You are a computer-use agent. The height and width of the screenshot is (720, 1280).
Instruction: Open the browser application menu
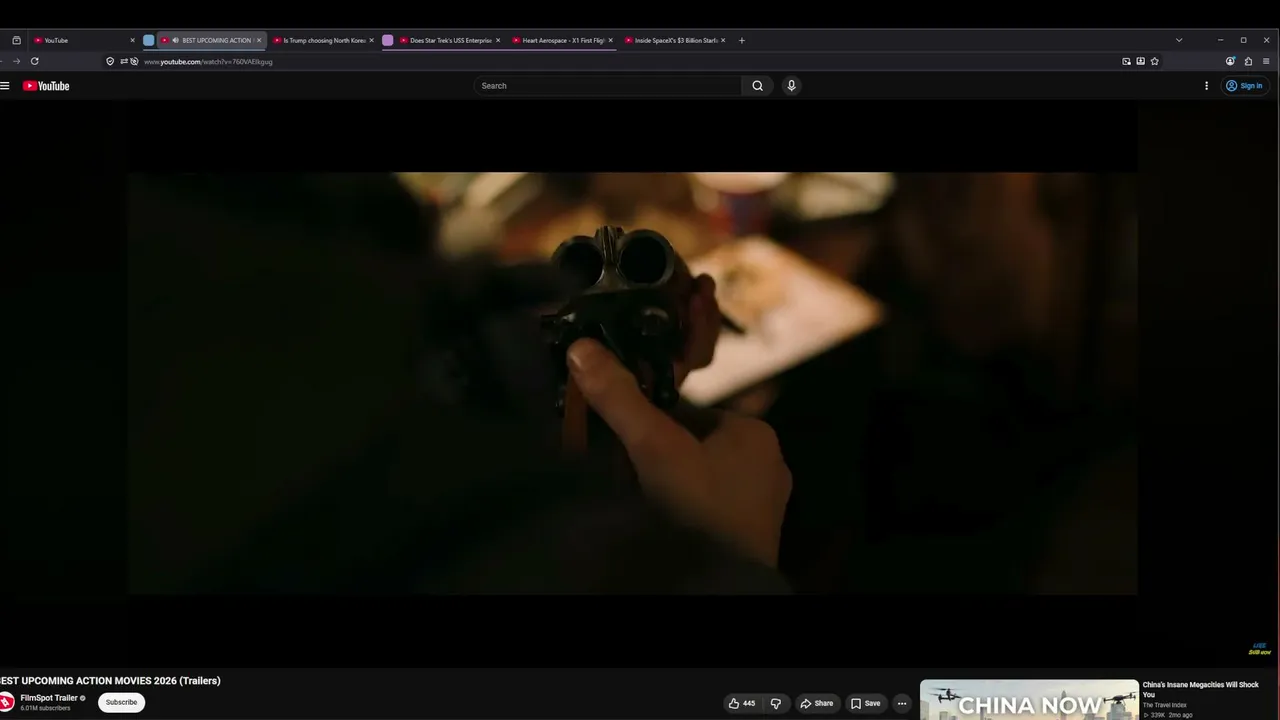tap(1267, 61)
